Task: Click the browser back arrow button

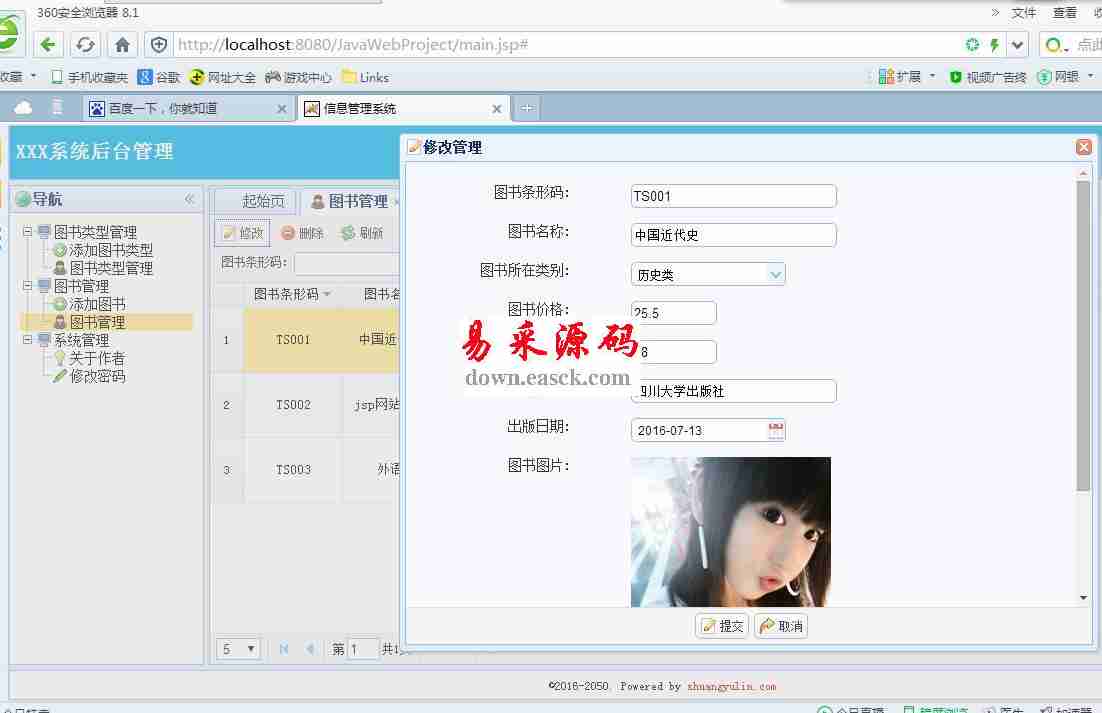Action: click(49, 45)
